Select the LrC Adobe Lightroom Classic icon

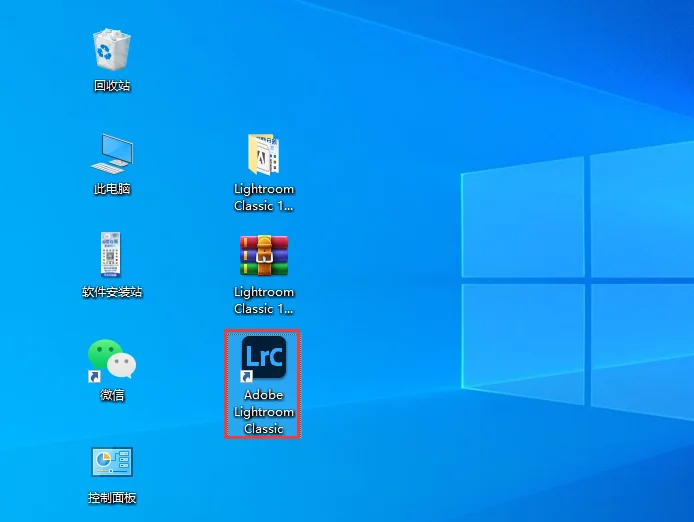(x=264, y=357)
